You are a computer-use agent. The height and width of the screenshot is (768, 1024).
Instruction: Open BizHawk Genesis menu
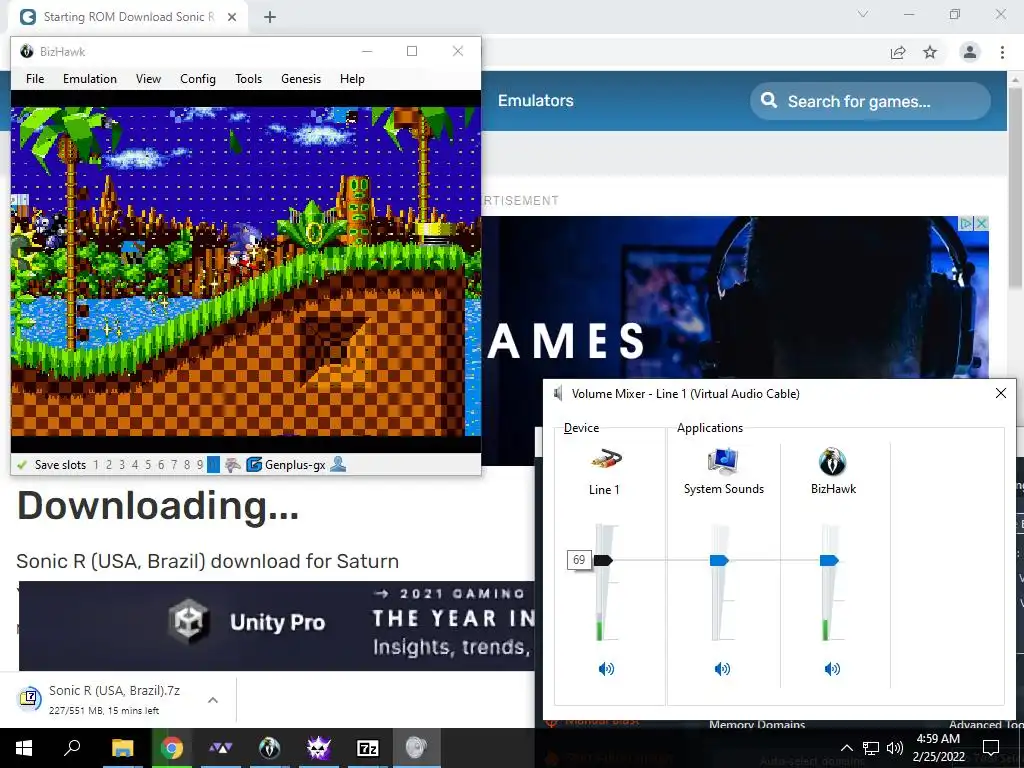click(x=301, y=79)
